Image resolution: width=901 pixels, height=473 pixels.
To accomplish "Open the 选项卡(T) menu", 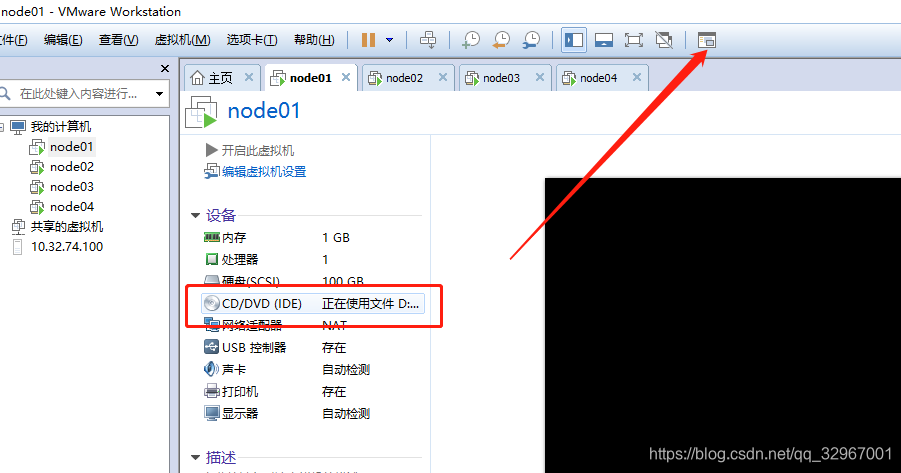I will (252, 40).
